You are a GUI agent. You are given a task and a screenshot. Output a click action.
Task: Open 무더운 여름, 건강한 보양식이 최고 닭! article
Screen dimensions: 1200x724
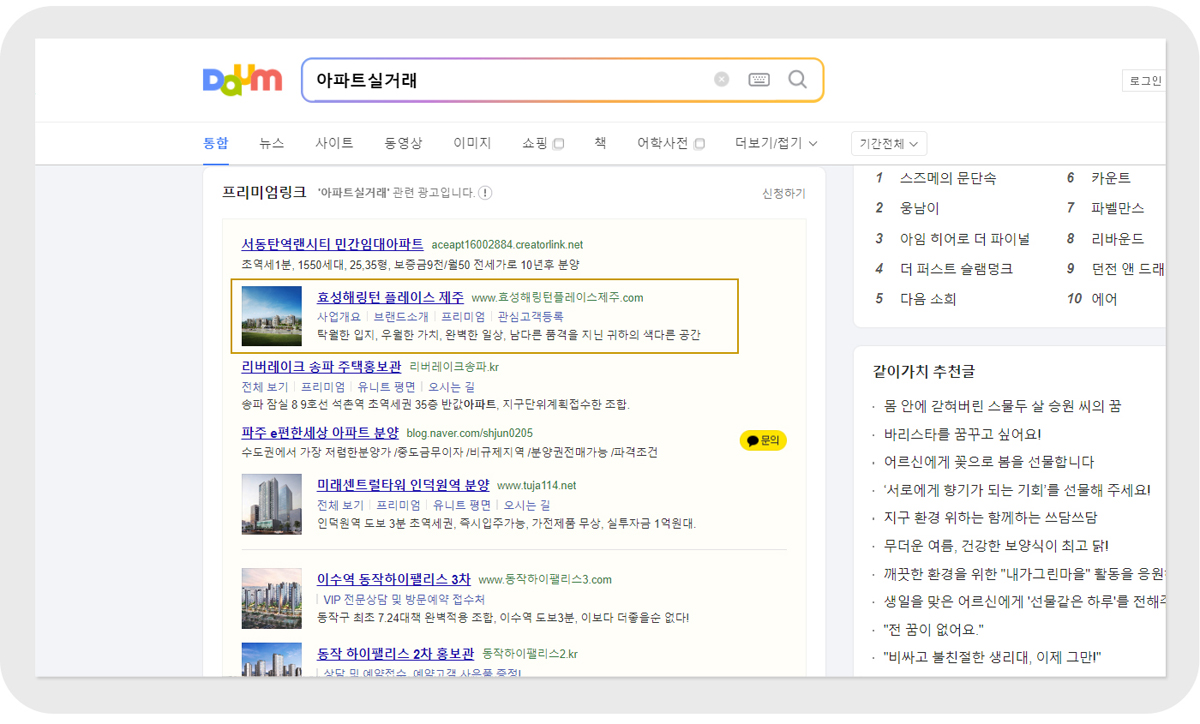(996, 546)
